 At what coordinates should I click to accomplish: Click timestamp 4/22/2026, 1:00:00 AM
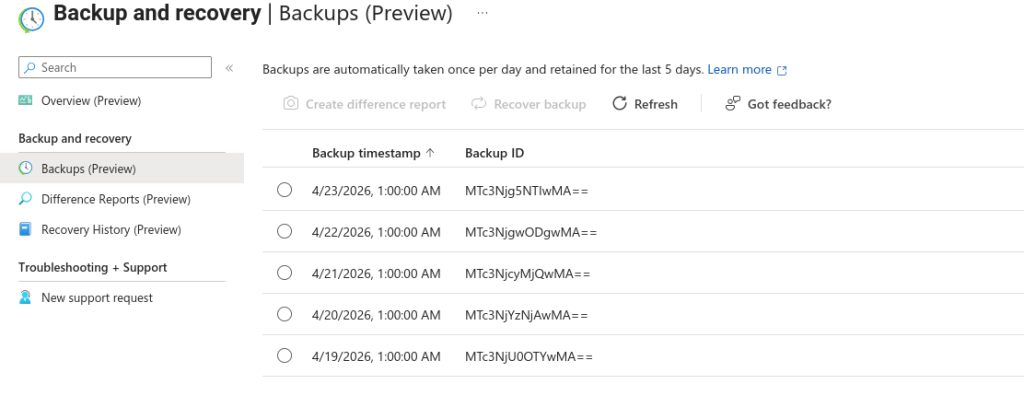[x=376, y=232]
